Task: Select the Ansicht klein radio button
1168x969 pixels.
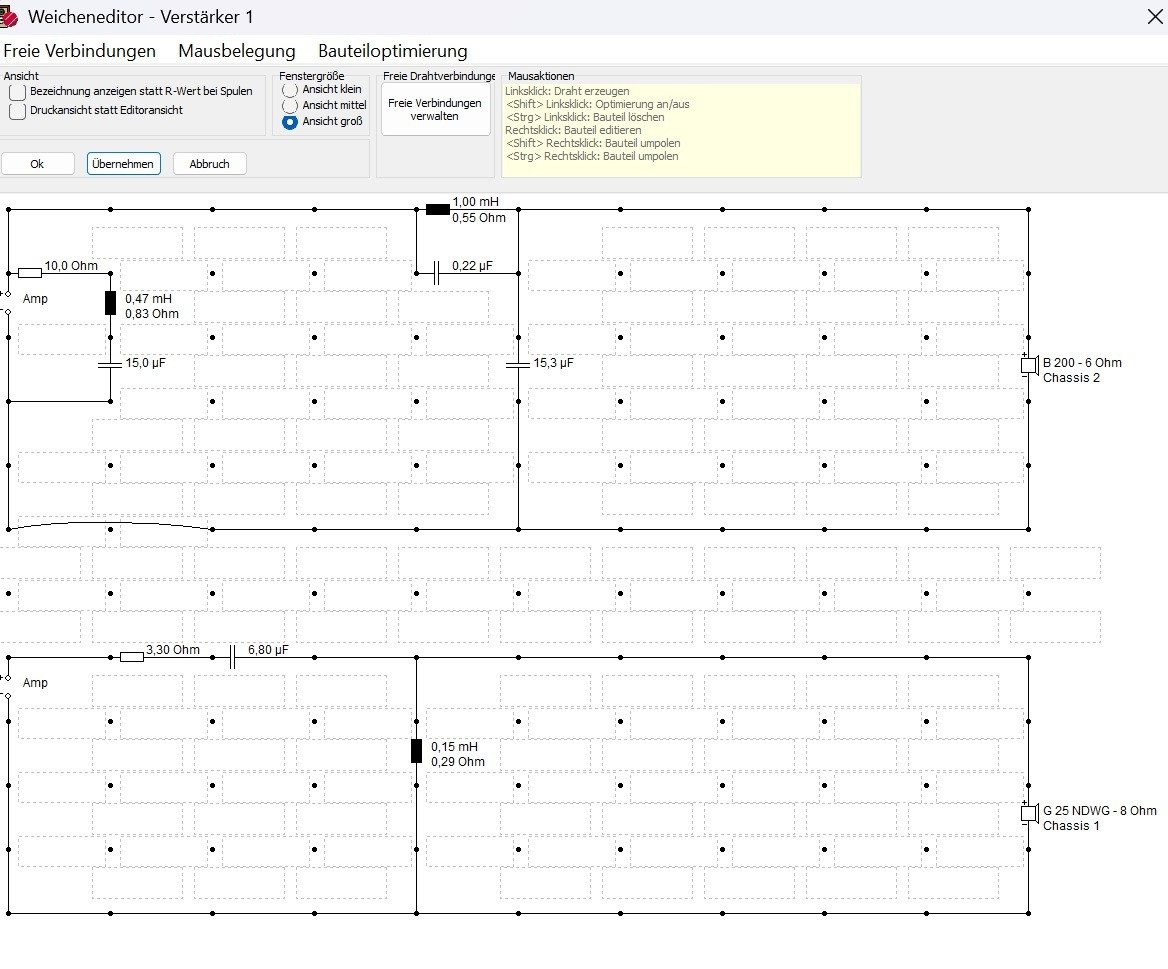Action: click(x=290, y=90)
